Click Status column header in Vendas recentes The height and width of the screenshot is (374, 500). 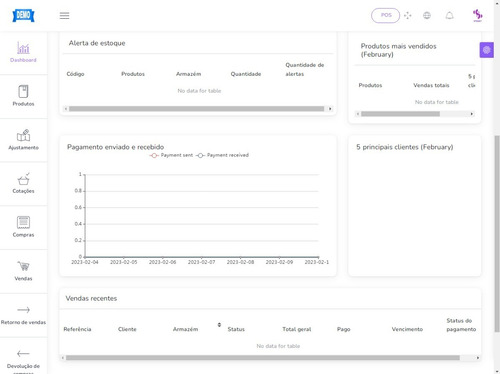click(236, 329)
